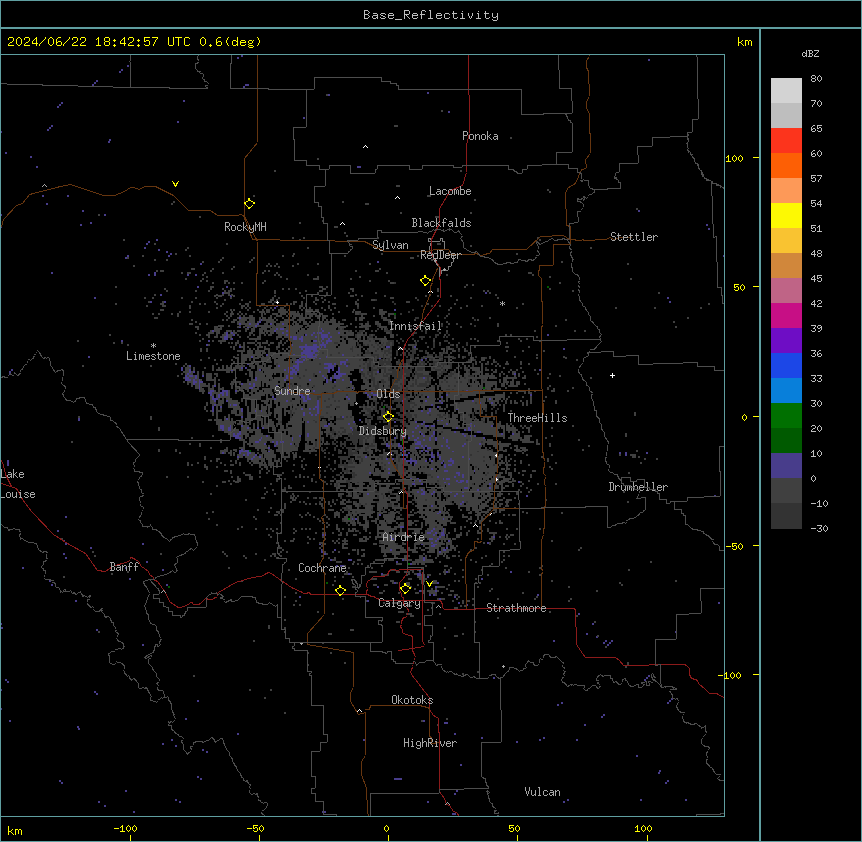This screenshot has width=862, height=842.
Task: Click white asterisk marker above Limestone
Action: click(153, 346)
